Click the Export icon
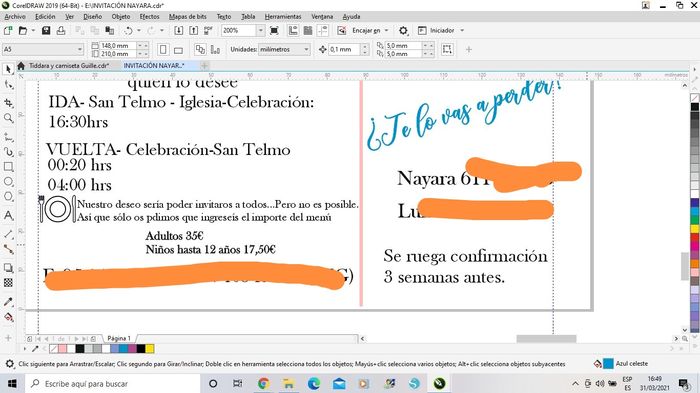The width and height of the screenshot is (700, 393). coord(193,30)
